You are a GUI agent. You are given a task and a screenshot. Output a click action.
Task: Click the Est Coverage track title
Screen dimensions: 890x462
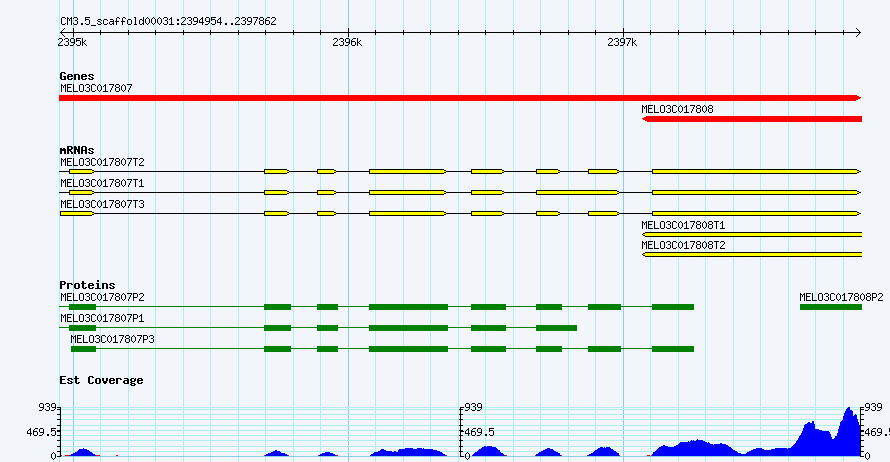(101, 380)
